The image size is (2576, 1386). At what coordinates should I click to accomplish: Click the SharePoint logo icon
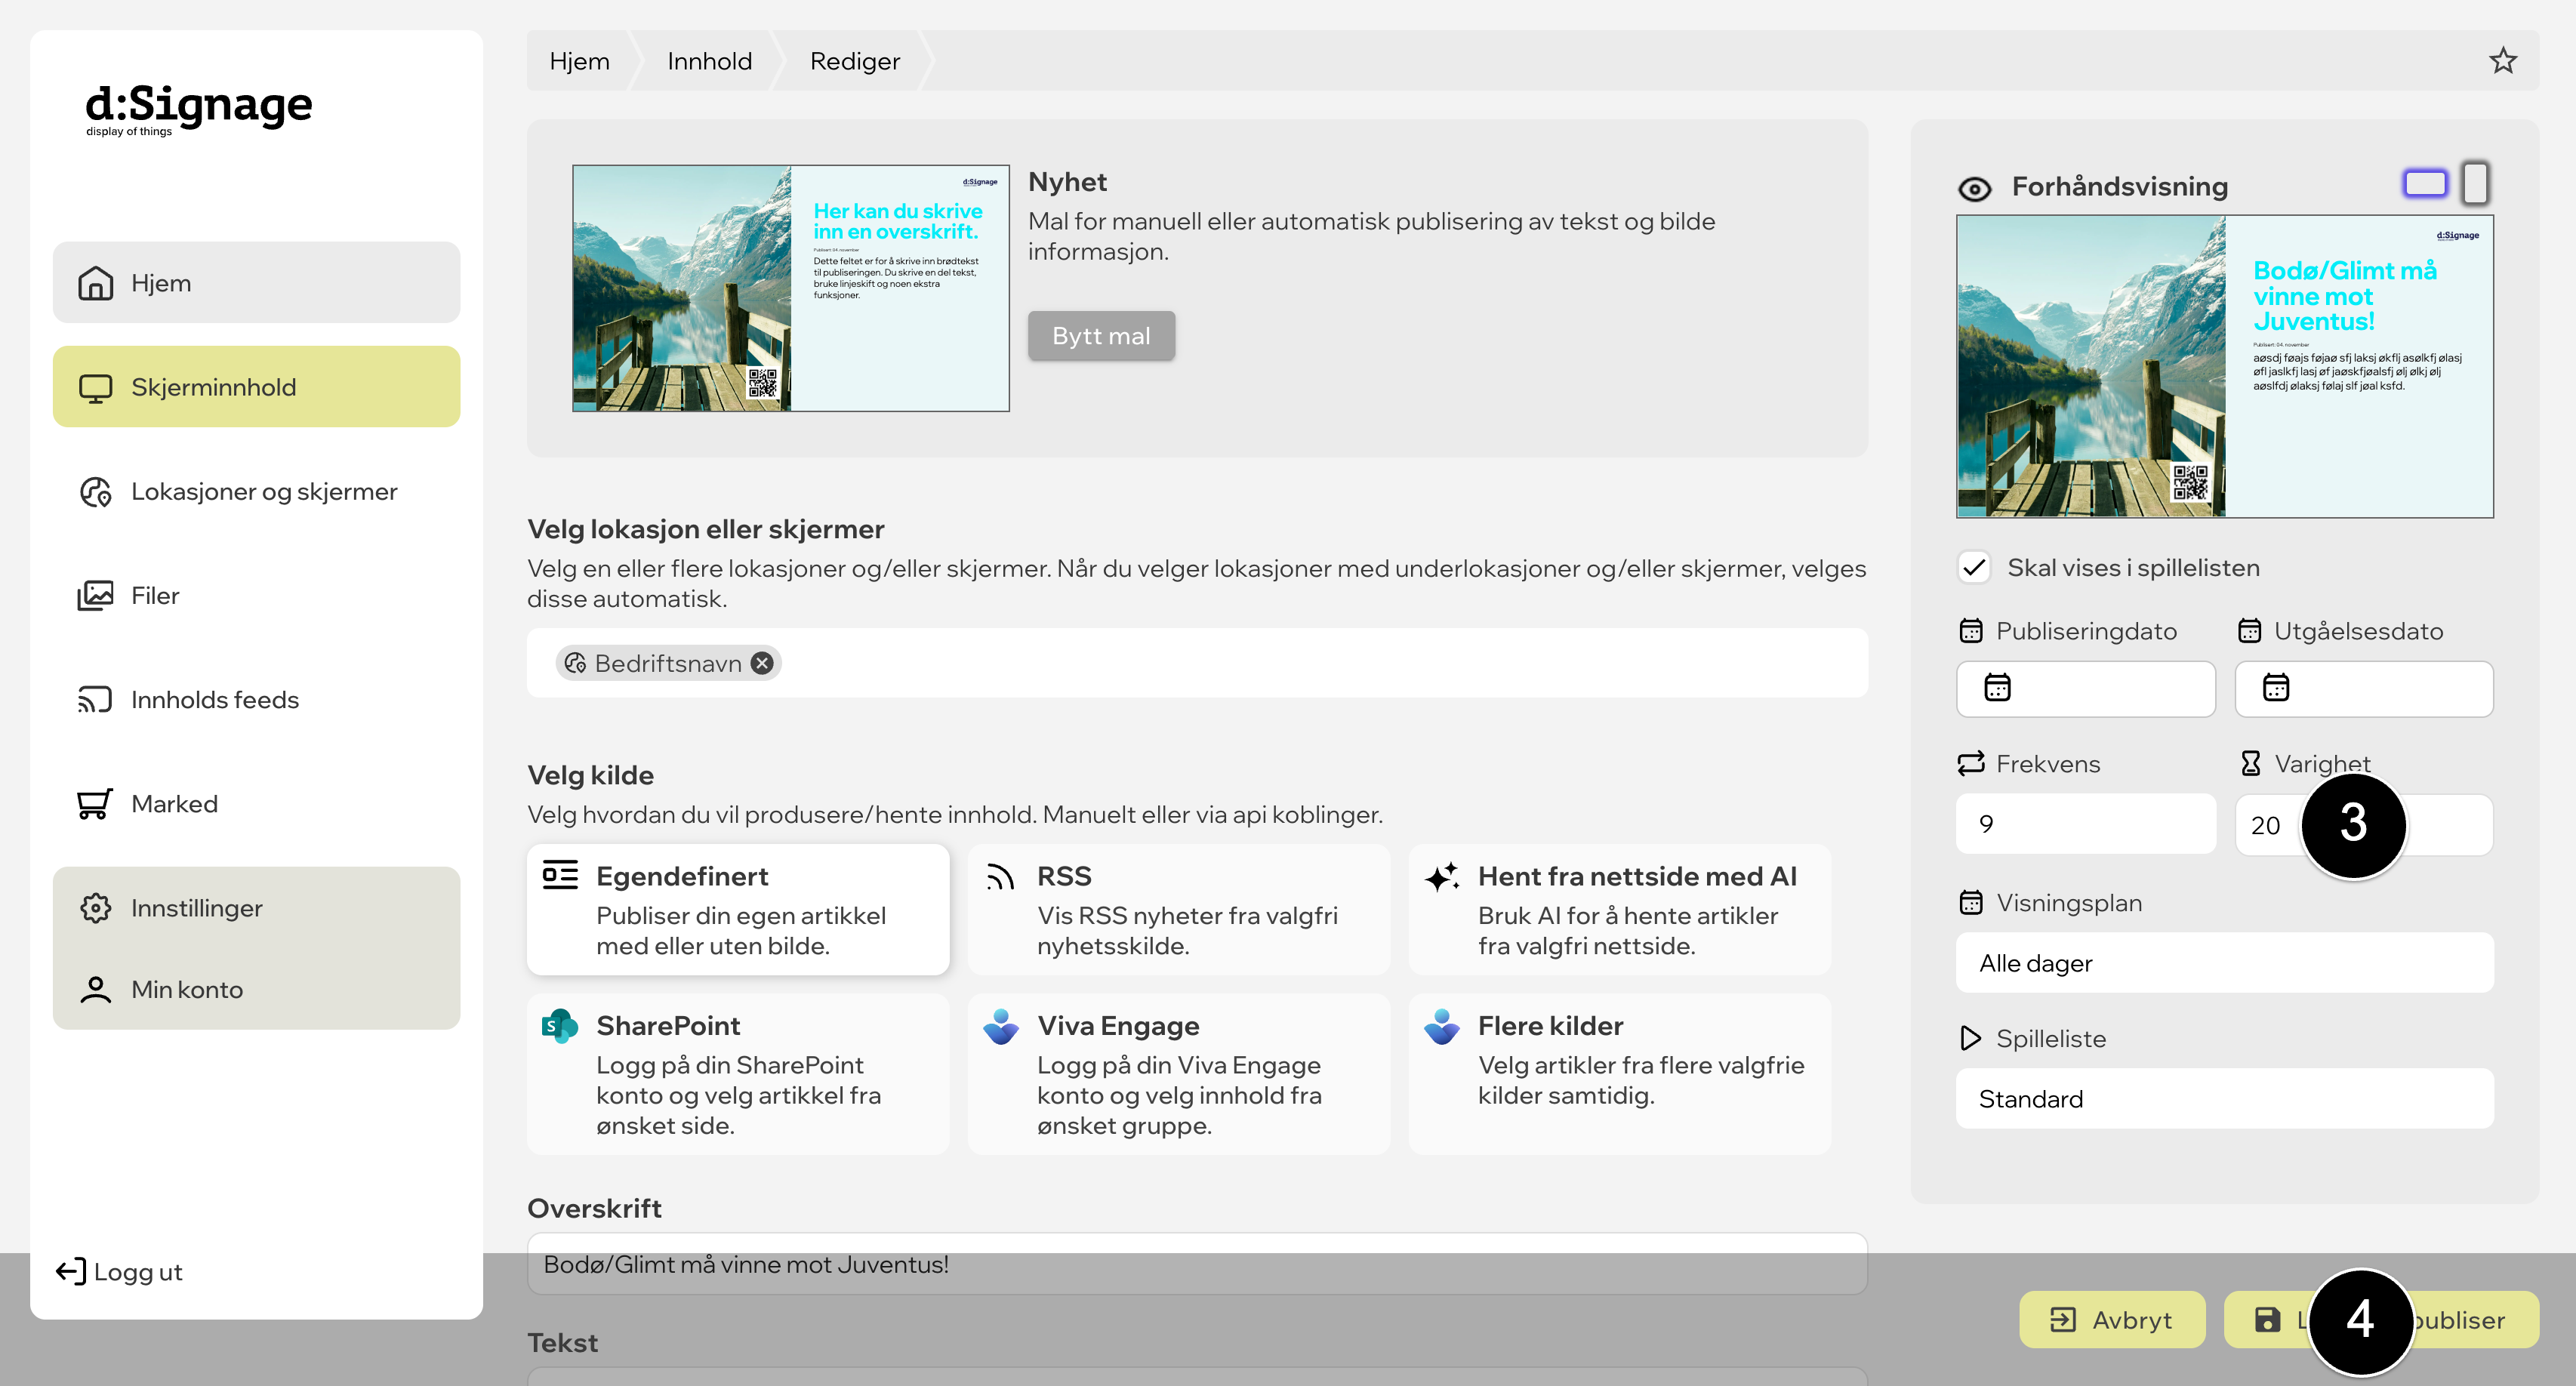point(560,1026)
